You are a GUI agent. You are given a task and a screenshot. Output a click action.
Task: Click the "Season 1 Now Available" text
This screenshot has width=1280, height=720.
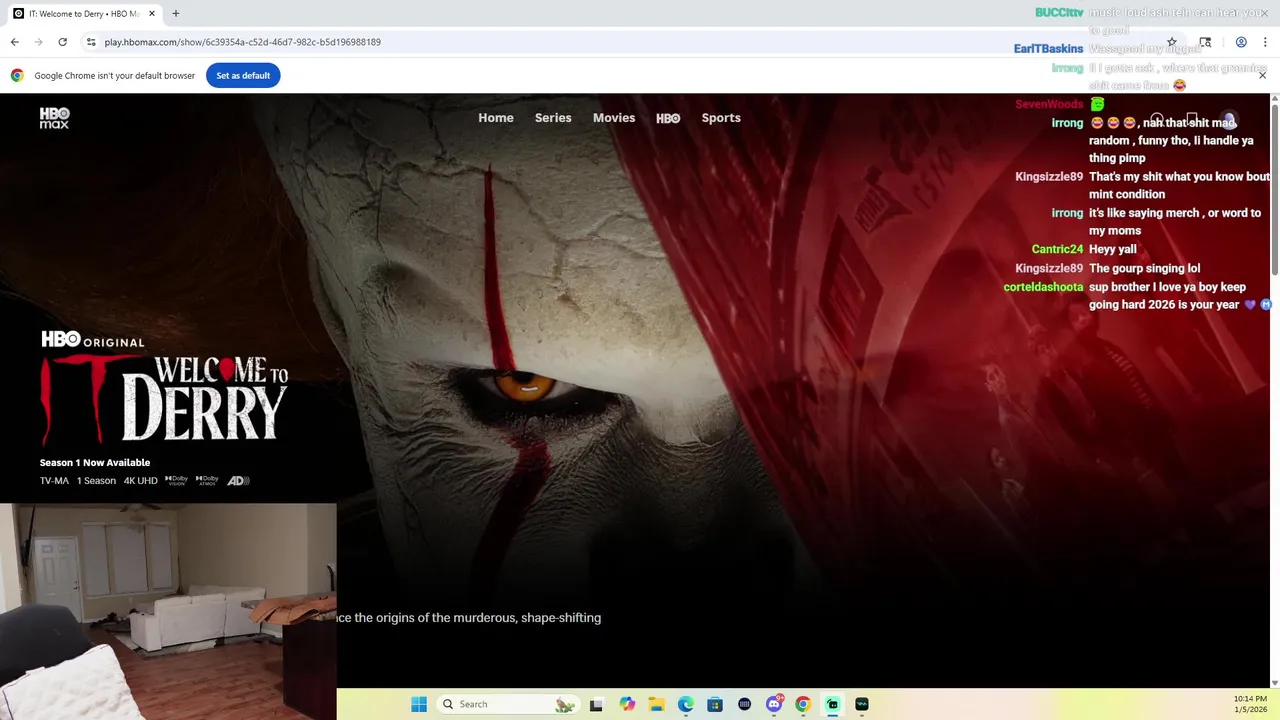(95, 463)
